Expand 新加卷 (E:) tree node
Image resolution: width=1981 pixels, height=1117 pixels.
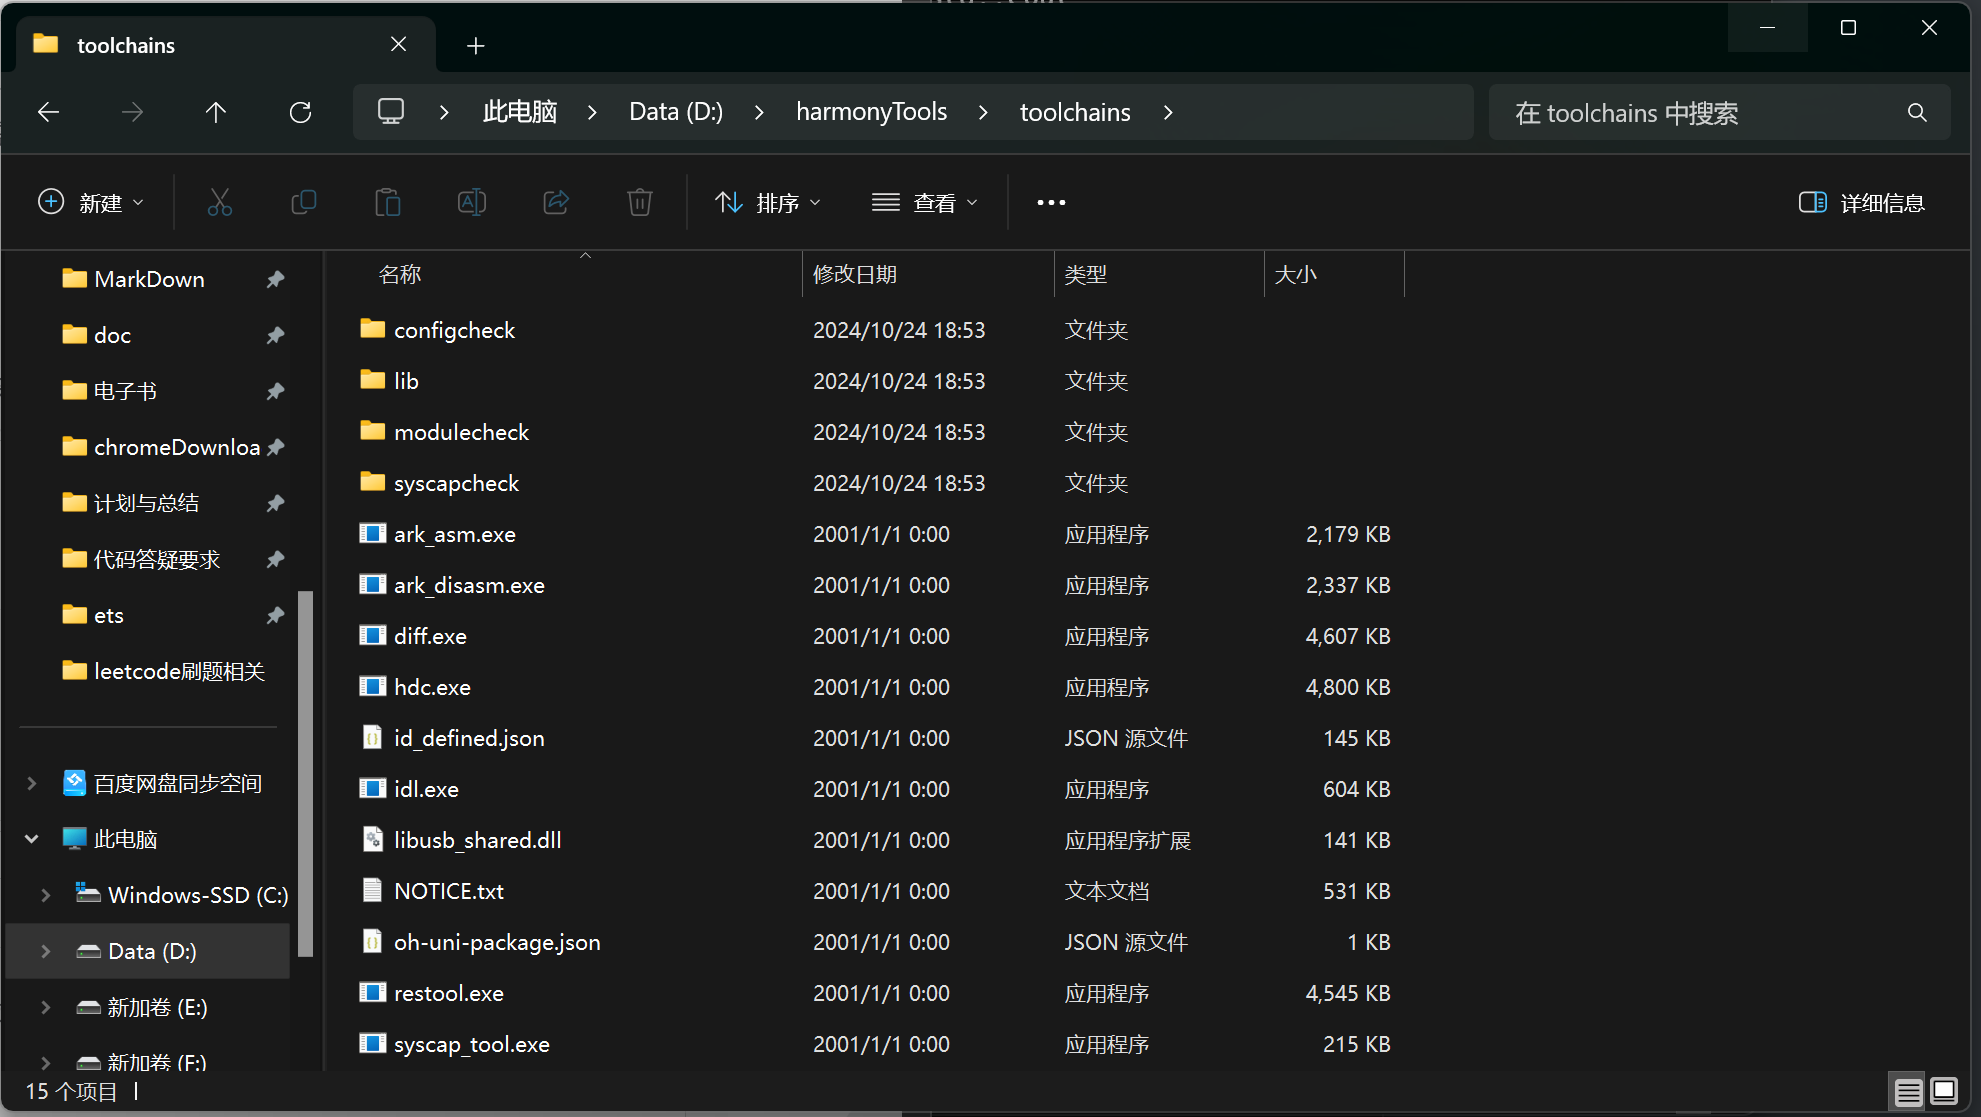pyautogui.click(x=46, y=1007)
